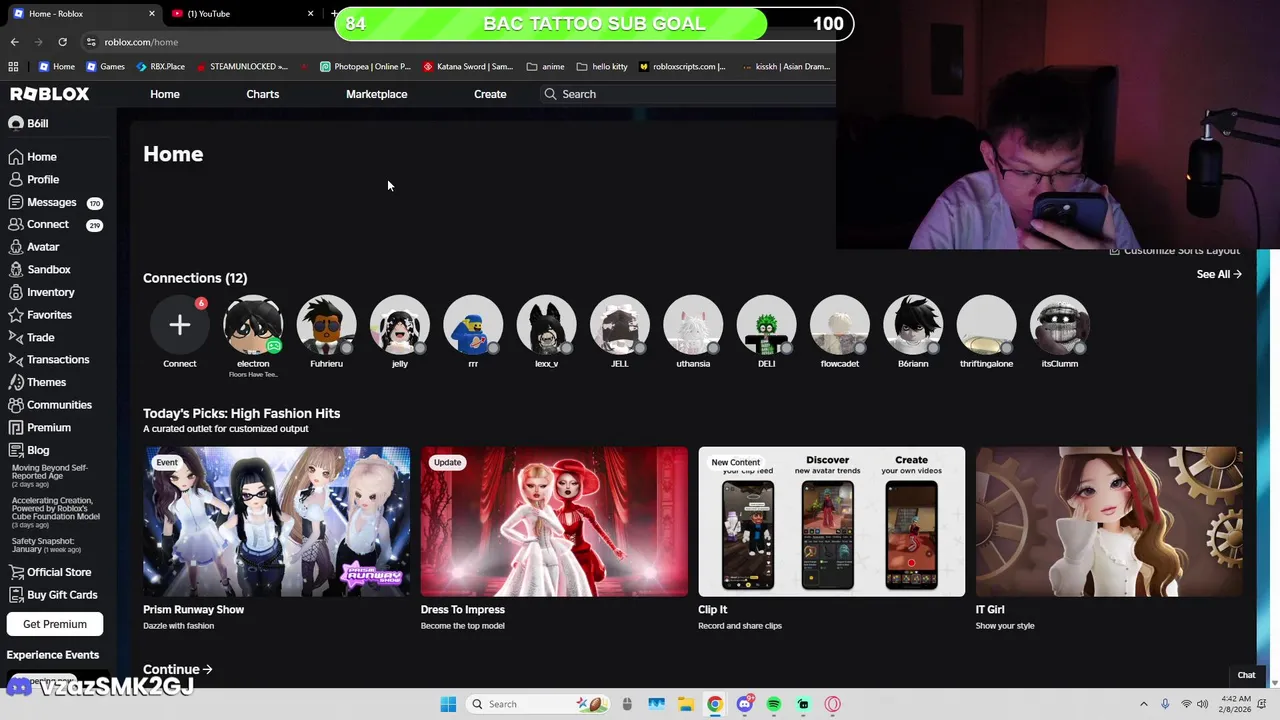Select the Home - Roblox browser tab
Image resolution: width=1280 pixels, height=720 pixels.
point(82,14)
